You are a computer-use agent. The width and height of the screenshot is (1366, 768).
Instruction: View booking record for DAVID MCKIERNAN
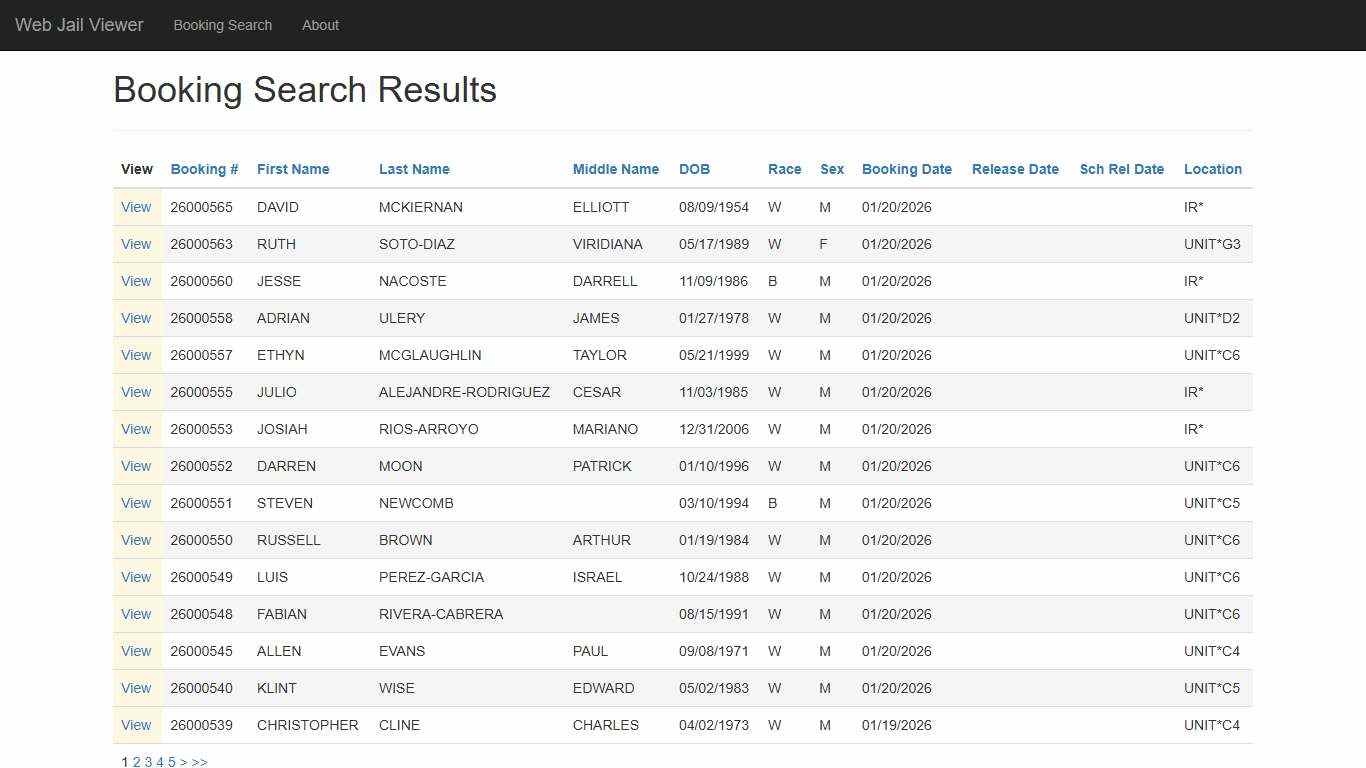(x=136, y=207)
